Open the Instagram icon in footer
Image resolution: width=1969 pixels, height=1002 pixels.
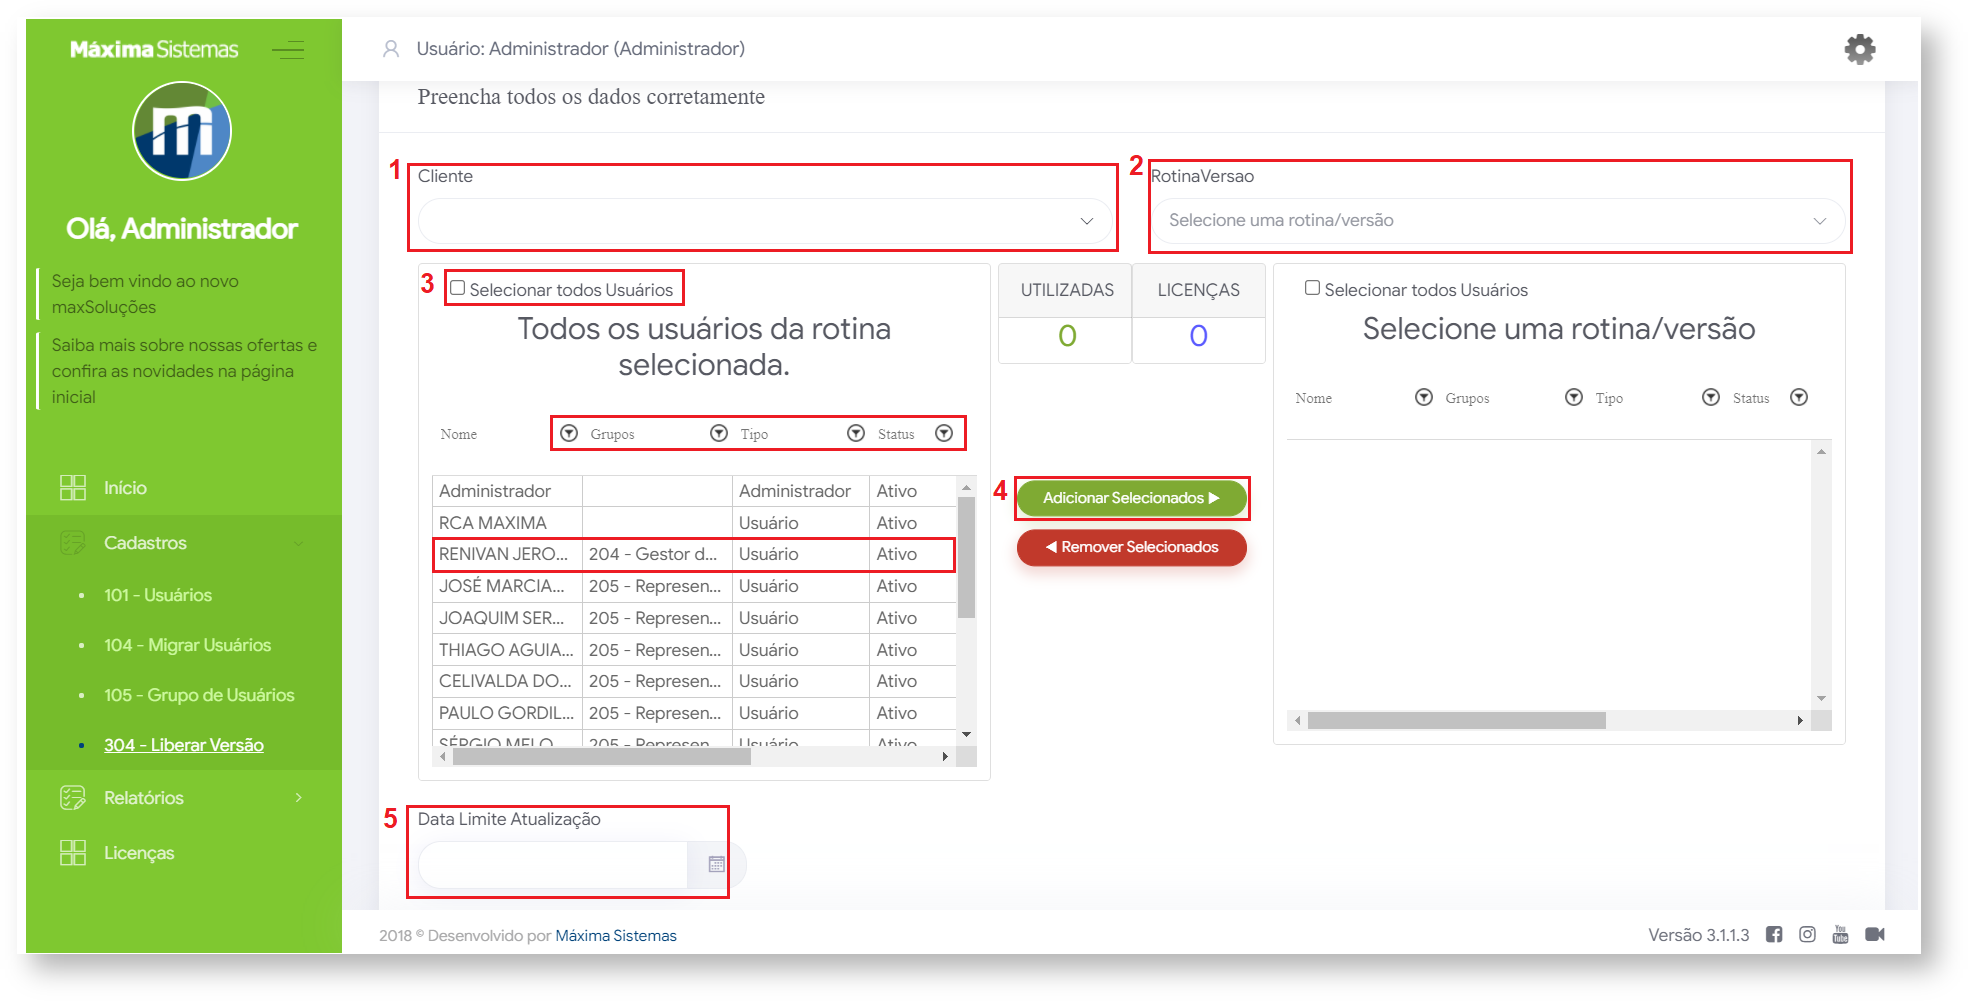click(x=1807, y=934)
